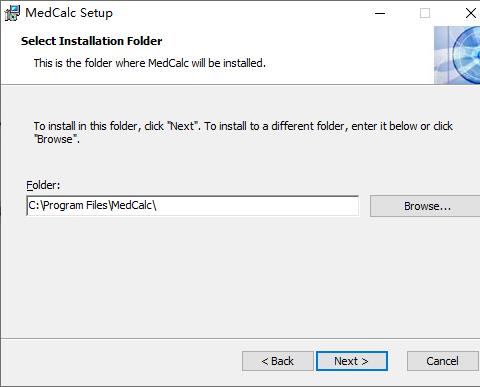Click empty space inside Folder path field

[x=257, y=206]
